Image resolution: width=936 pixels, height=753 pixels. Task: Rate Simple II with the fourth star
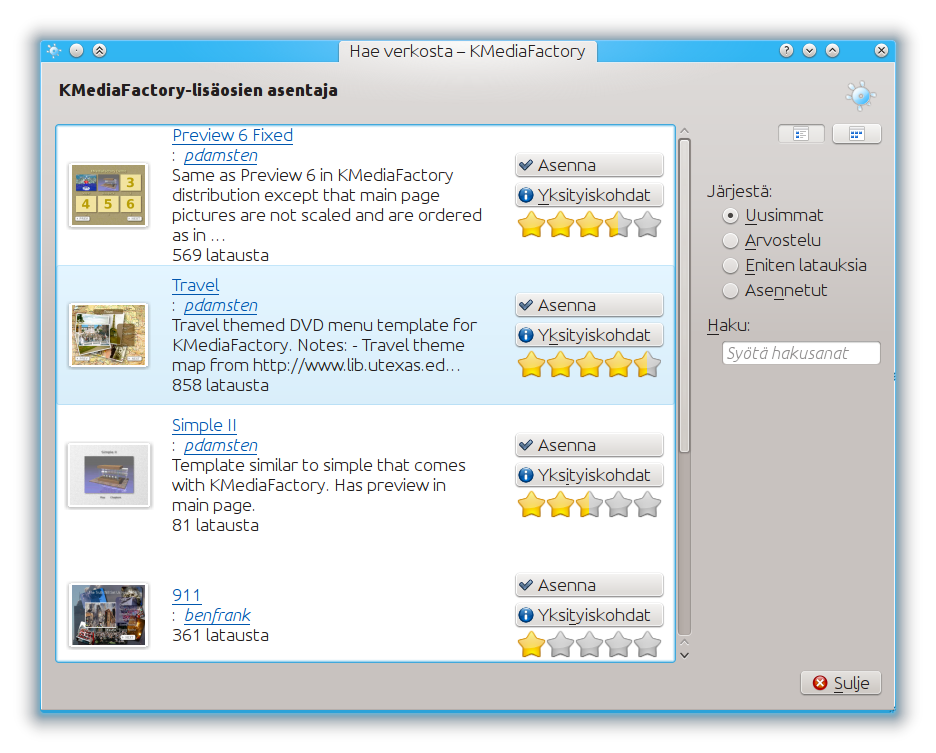point(618,505)
